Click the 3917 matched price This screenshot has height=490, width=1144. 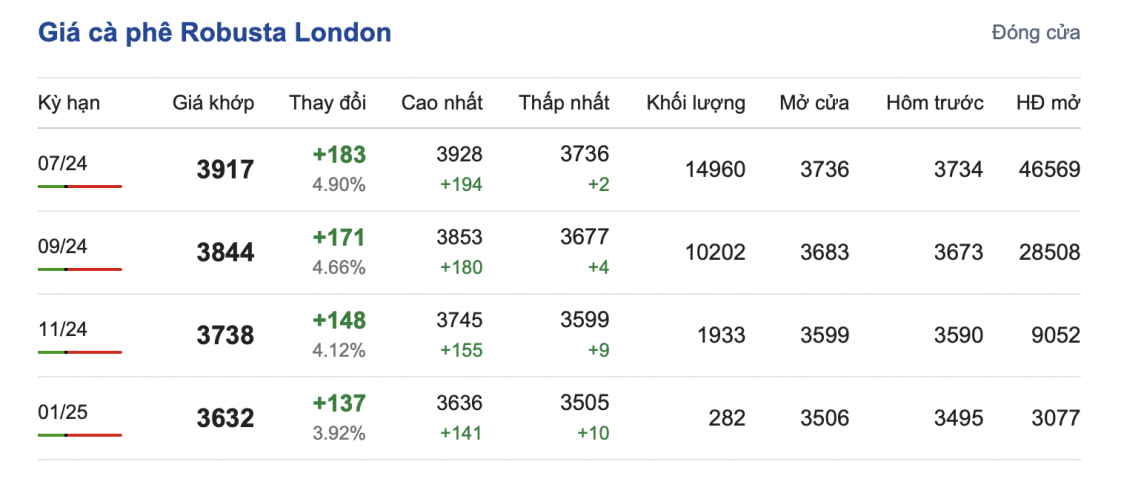point(225,170)
